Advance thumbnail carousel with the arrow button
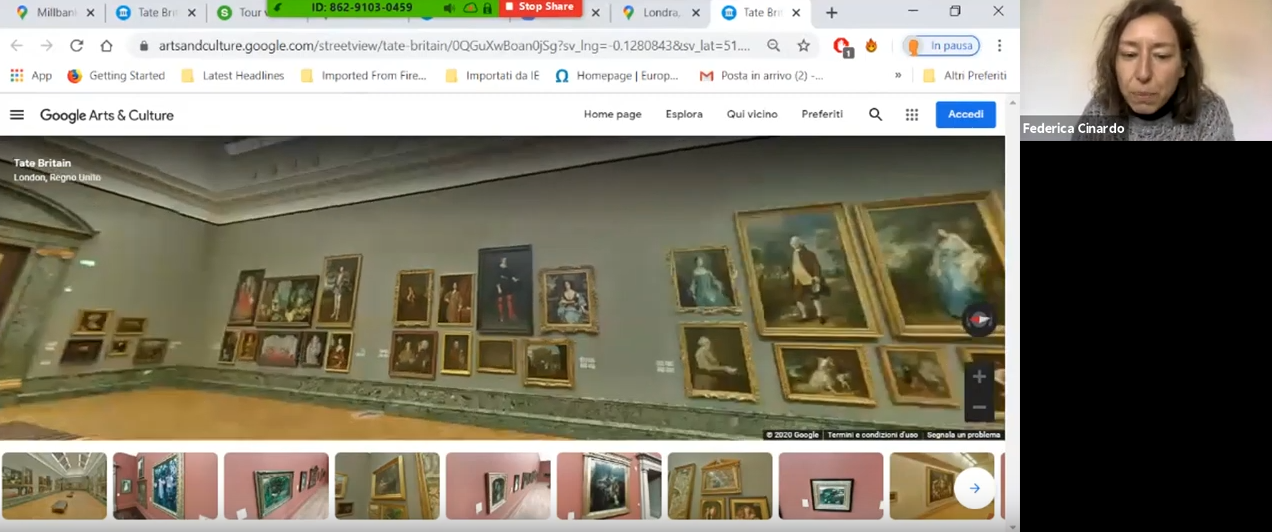This screenshot has height=532, width=1272. (974, 488)
